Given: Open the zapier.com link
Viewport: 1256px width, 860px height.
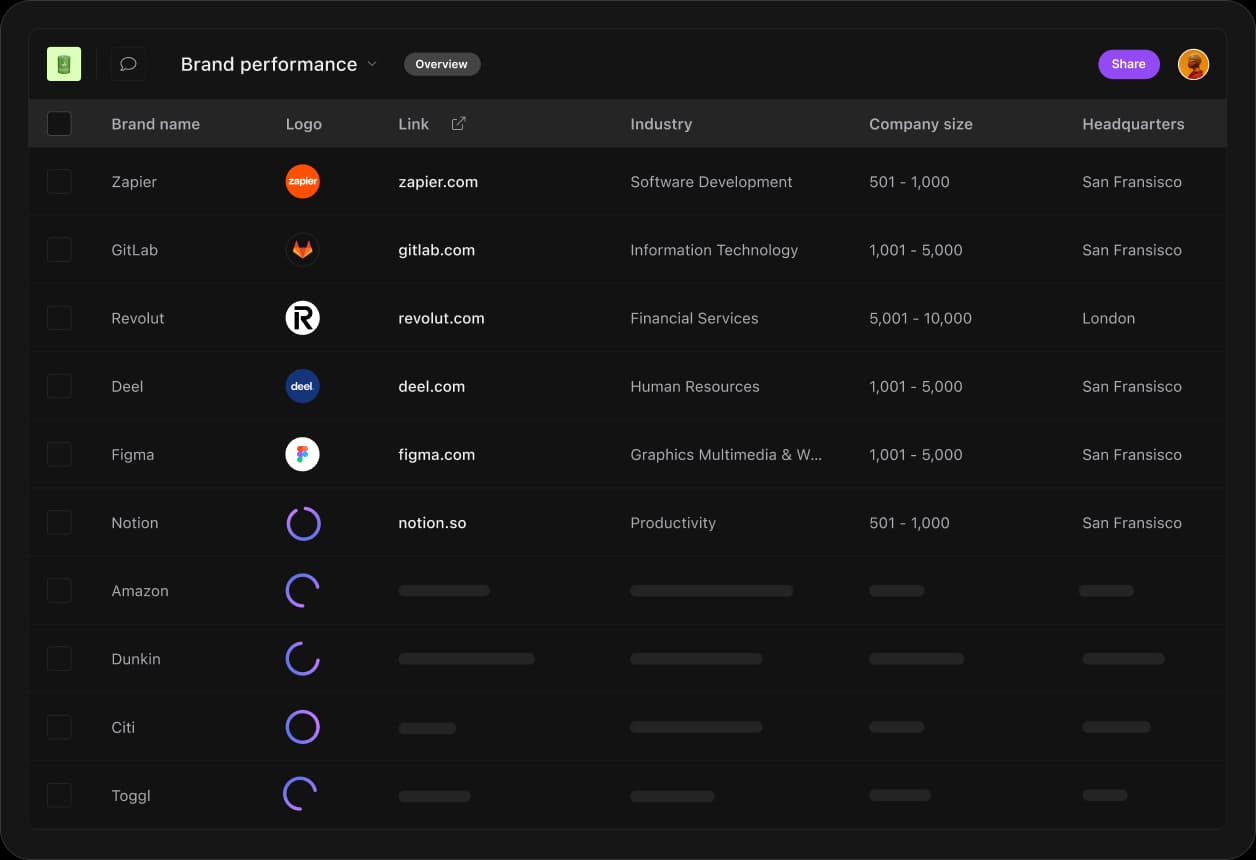Looking at the screenshot, I should (x=438, y=181).
